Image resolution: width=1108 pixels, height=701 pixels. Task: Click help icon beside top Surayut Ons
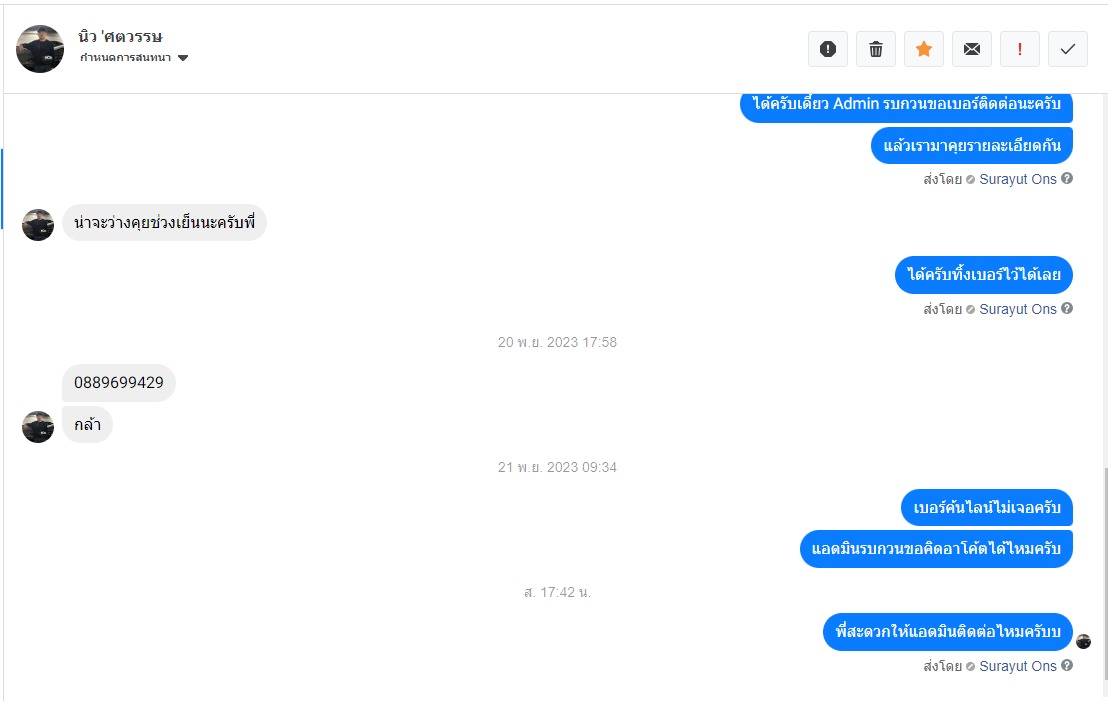pyautogui.click(x=1067, y=178)
